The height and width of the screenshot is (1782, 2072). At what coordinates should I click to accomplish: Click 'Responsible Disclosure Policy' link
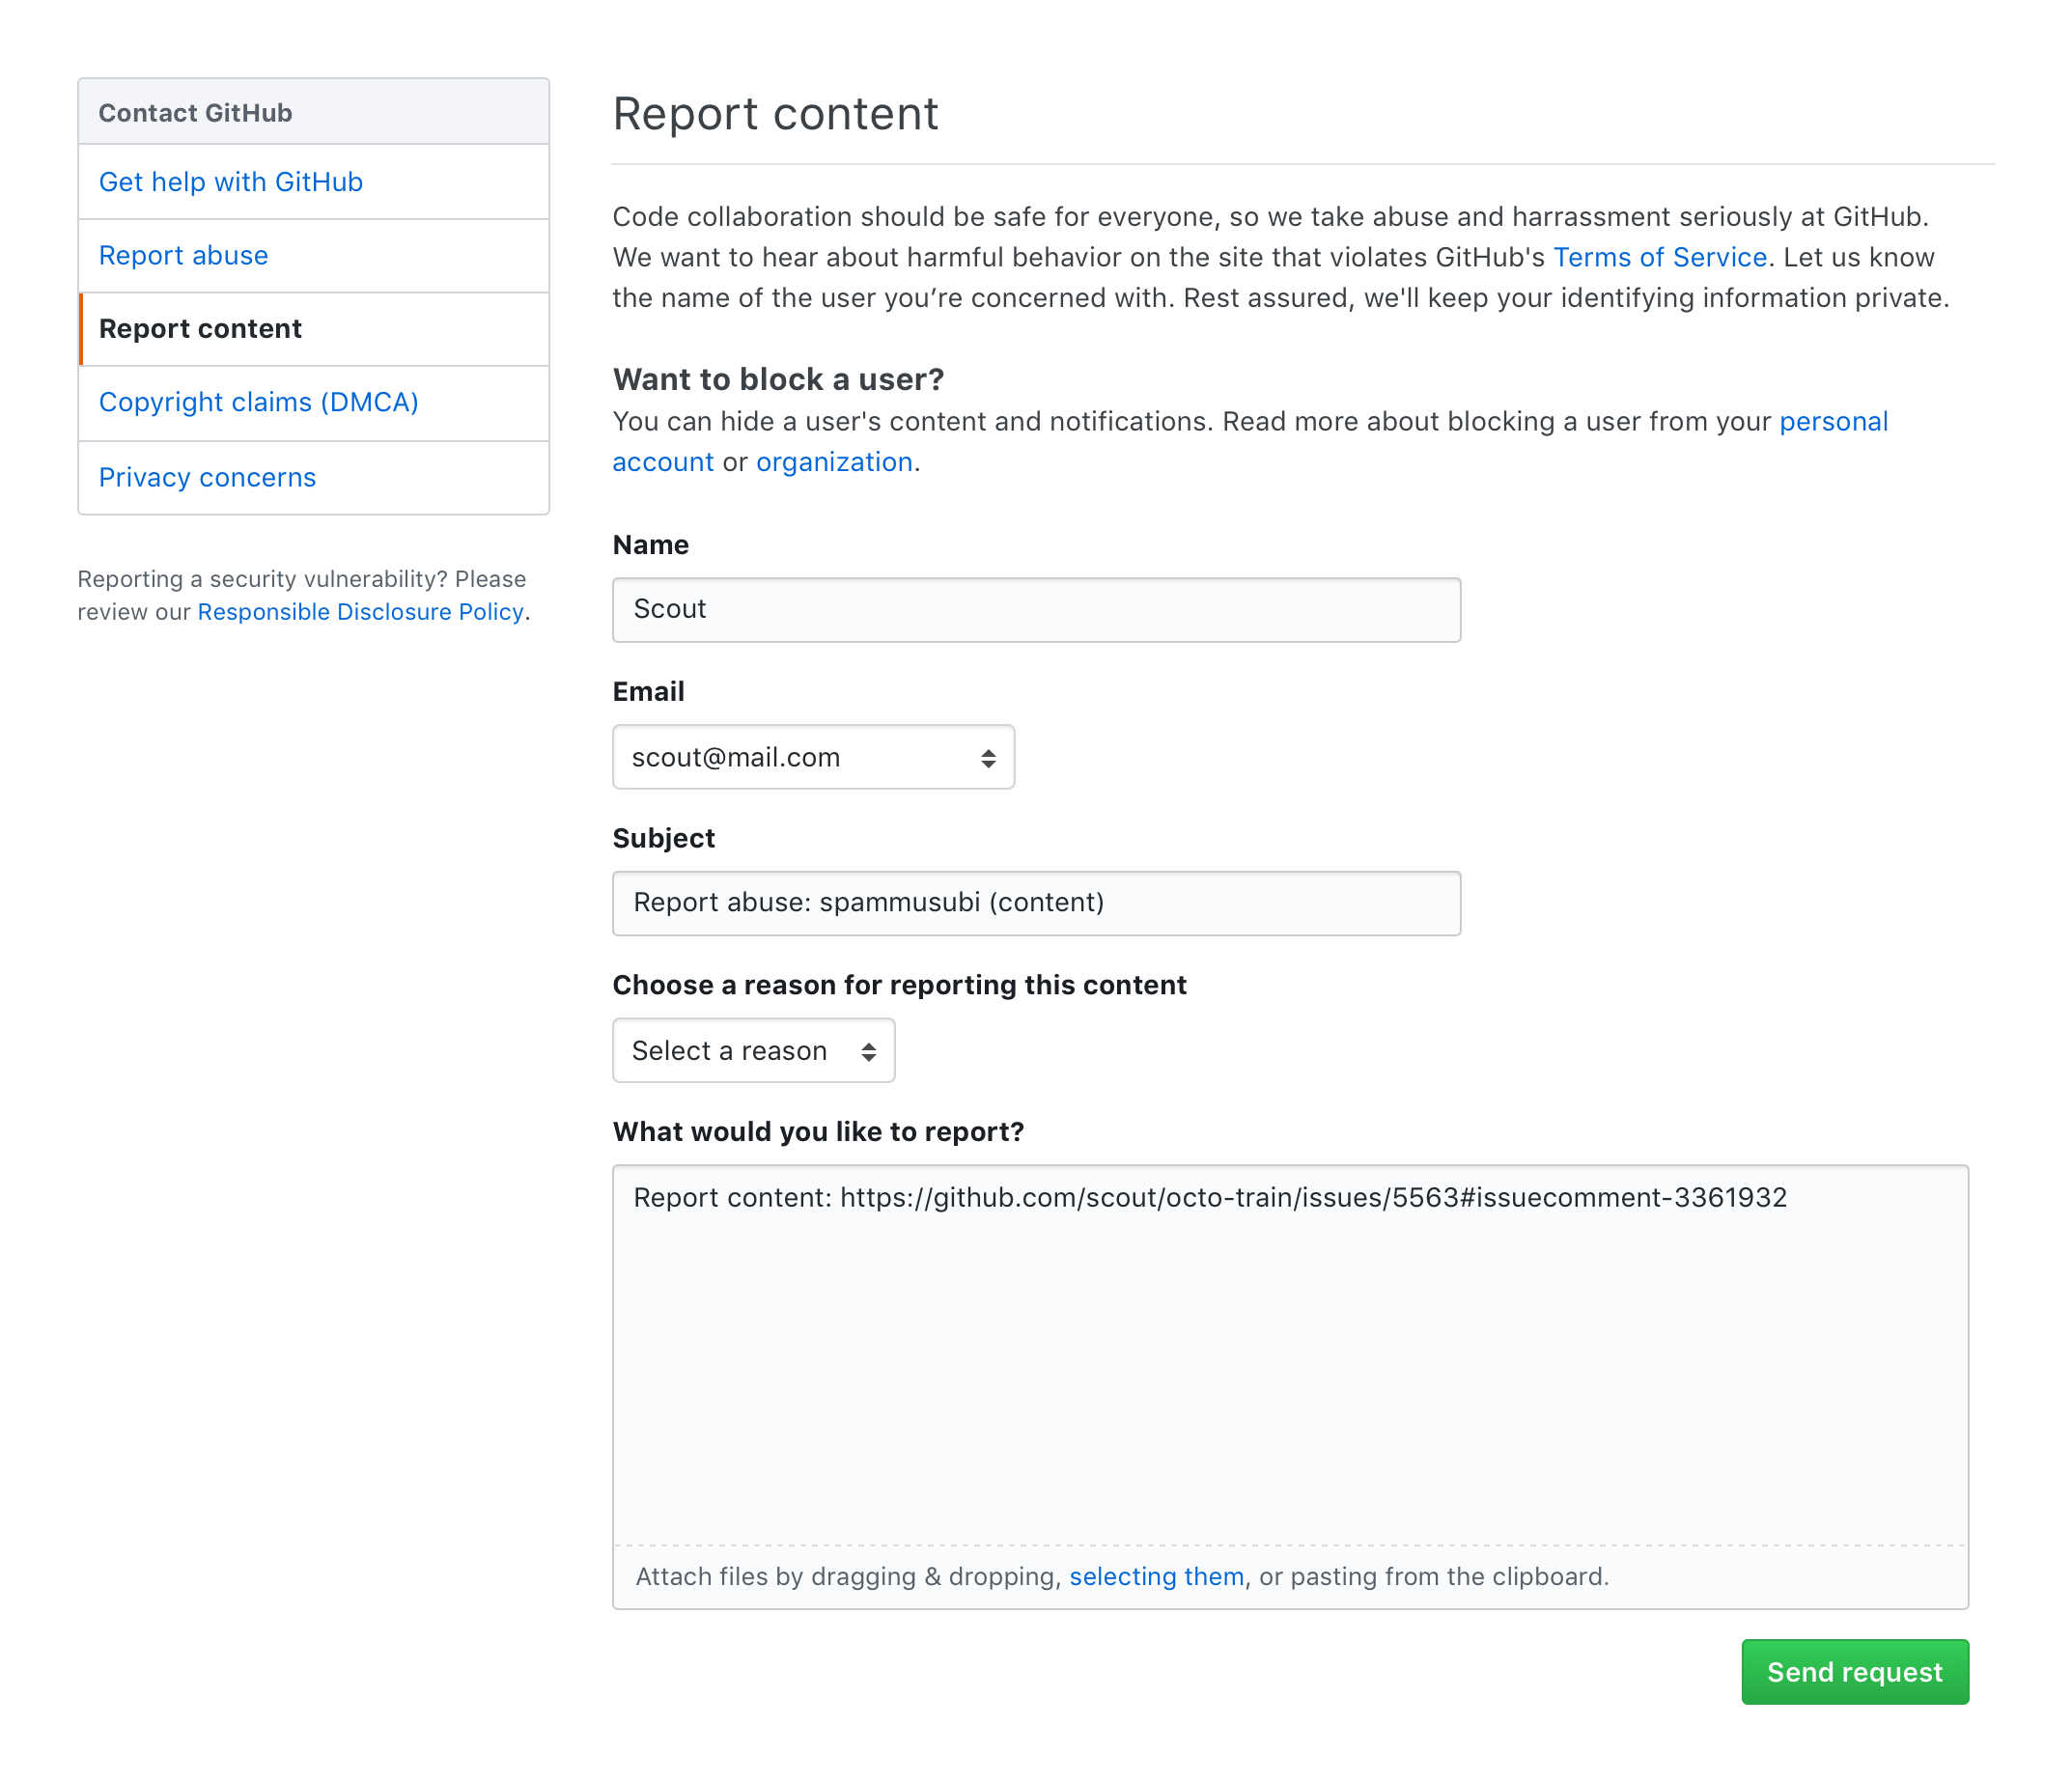tap(361, 611)
